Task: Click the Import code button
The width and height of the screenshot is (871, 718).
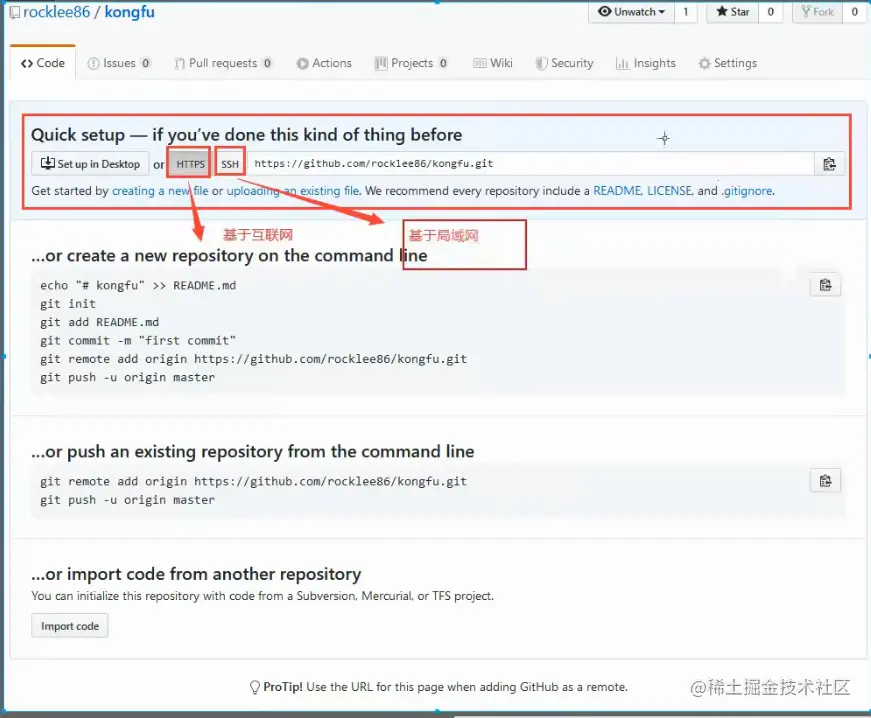Action: tap(69, 625)
